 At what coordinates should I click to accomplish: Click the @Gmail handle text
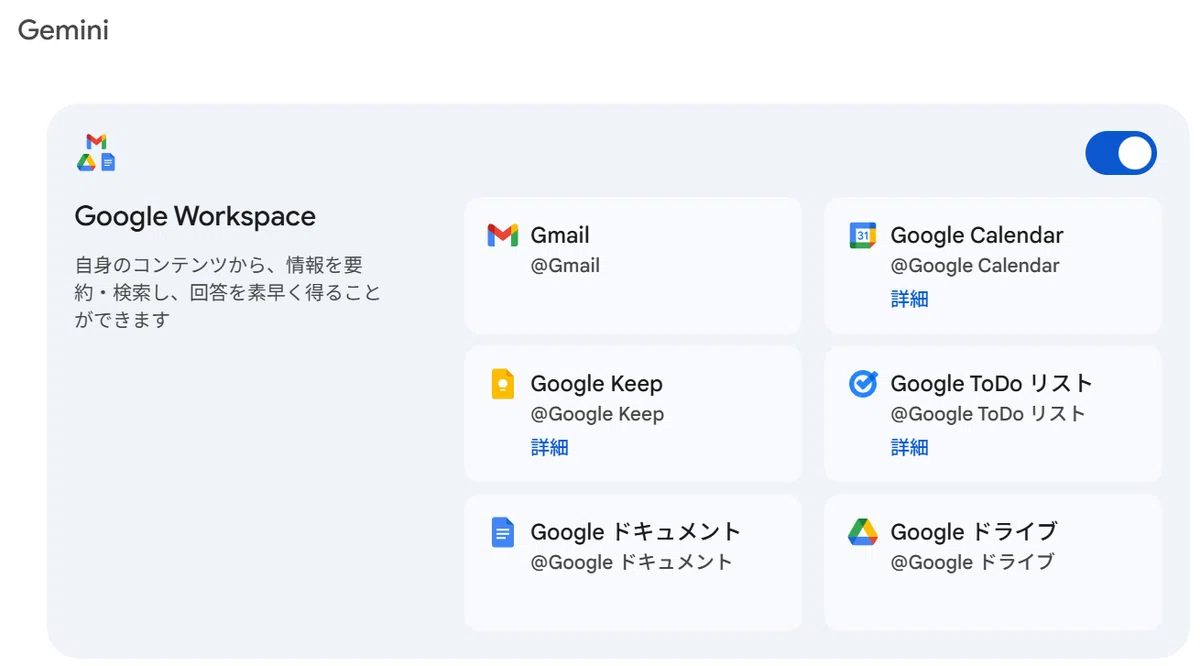565,266
